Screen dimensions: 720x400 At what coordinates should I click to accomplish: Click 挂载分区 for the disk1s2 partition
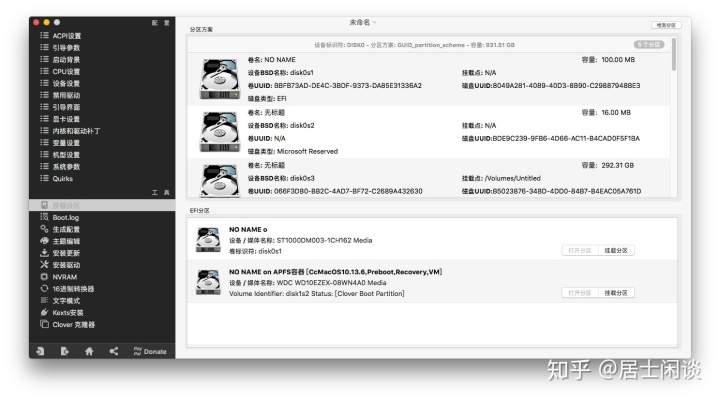[616, 293]
